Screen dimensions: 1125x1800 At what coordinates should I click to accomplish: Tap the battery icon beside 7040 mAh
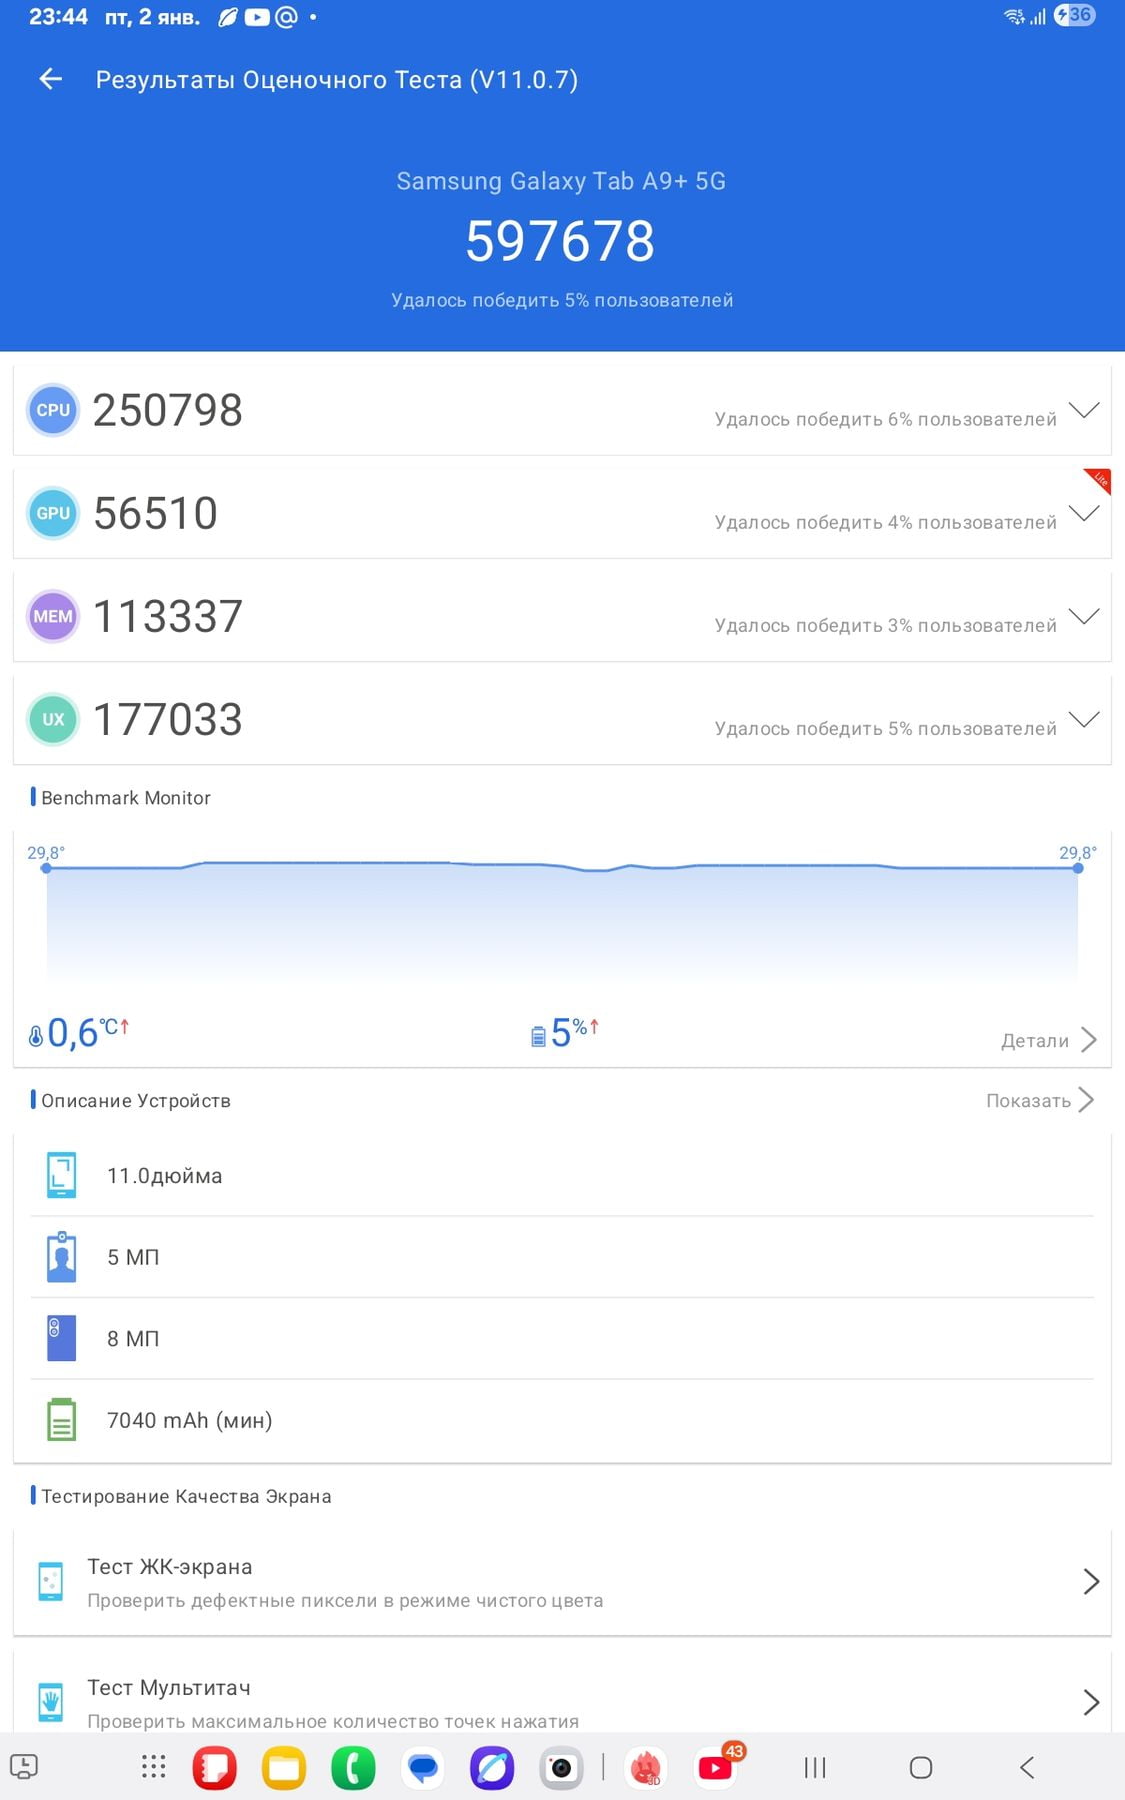61,1420
